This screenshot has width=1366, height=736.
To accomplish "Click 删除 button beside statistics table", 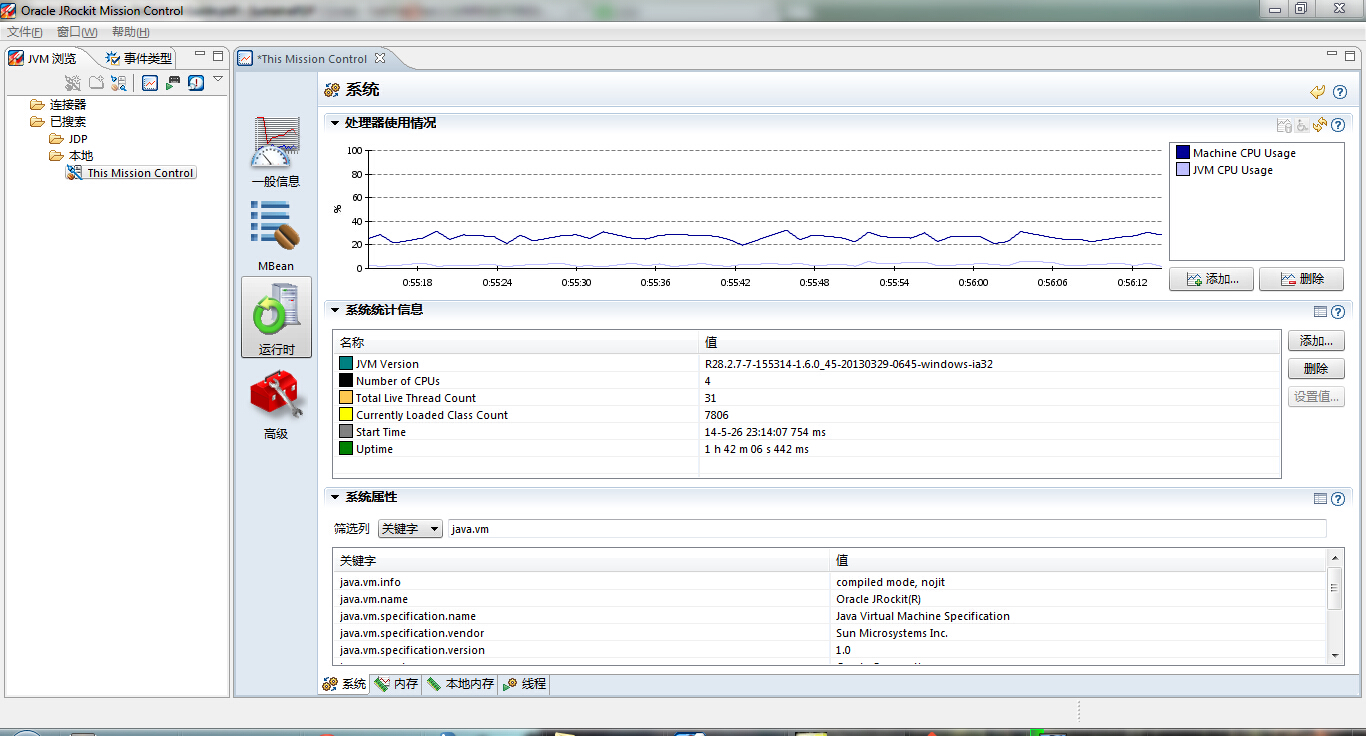I will (1316, 369).
